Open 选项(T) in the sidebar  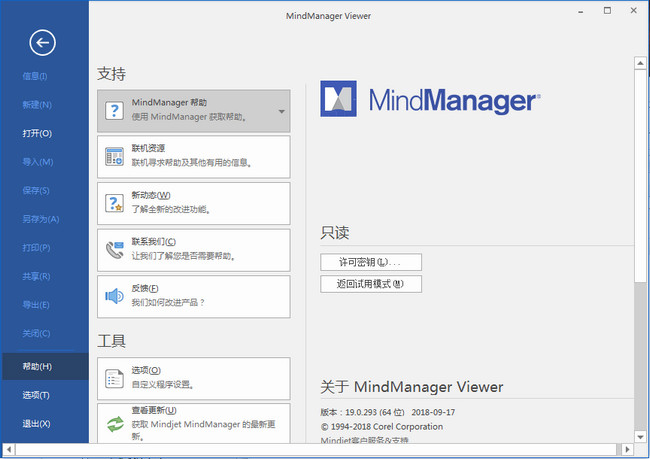[36, 395]
